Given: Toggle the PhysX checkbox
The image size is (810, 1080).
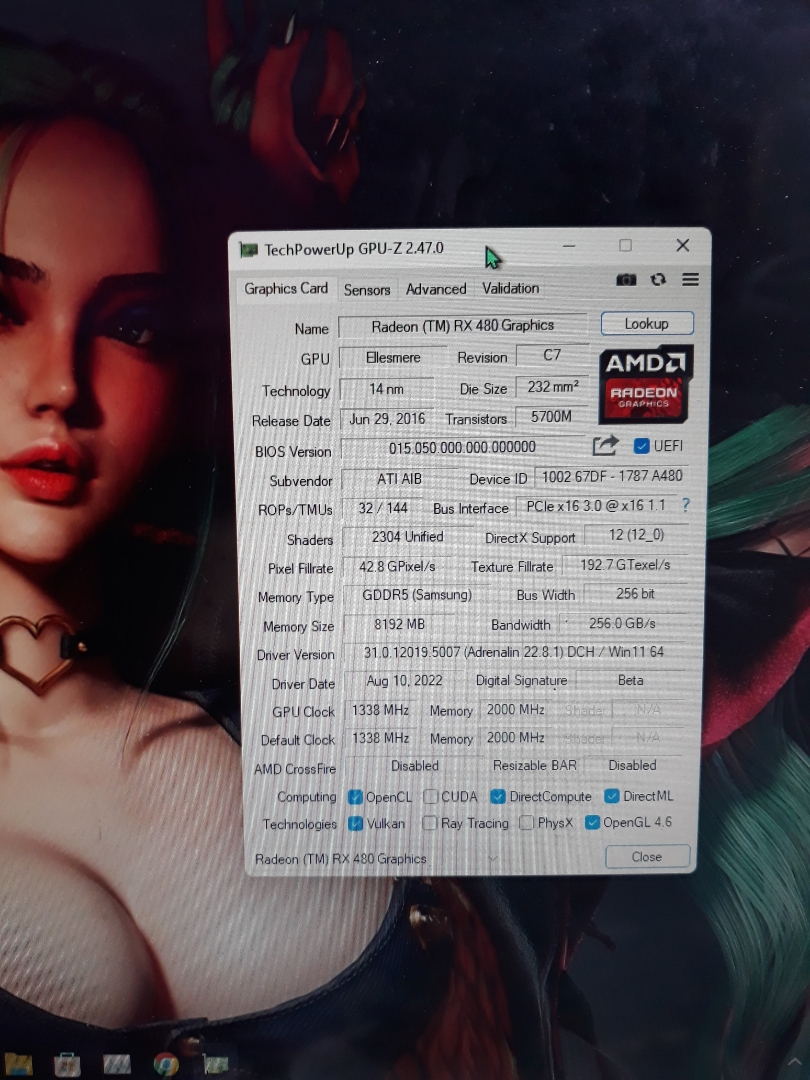Looking at the screenshot, I should click(526, 822).
